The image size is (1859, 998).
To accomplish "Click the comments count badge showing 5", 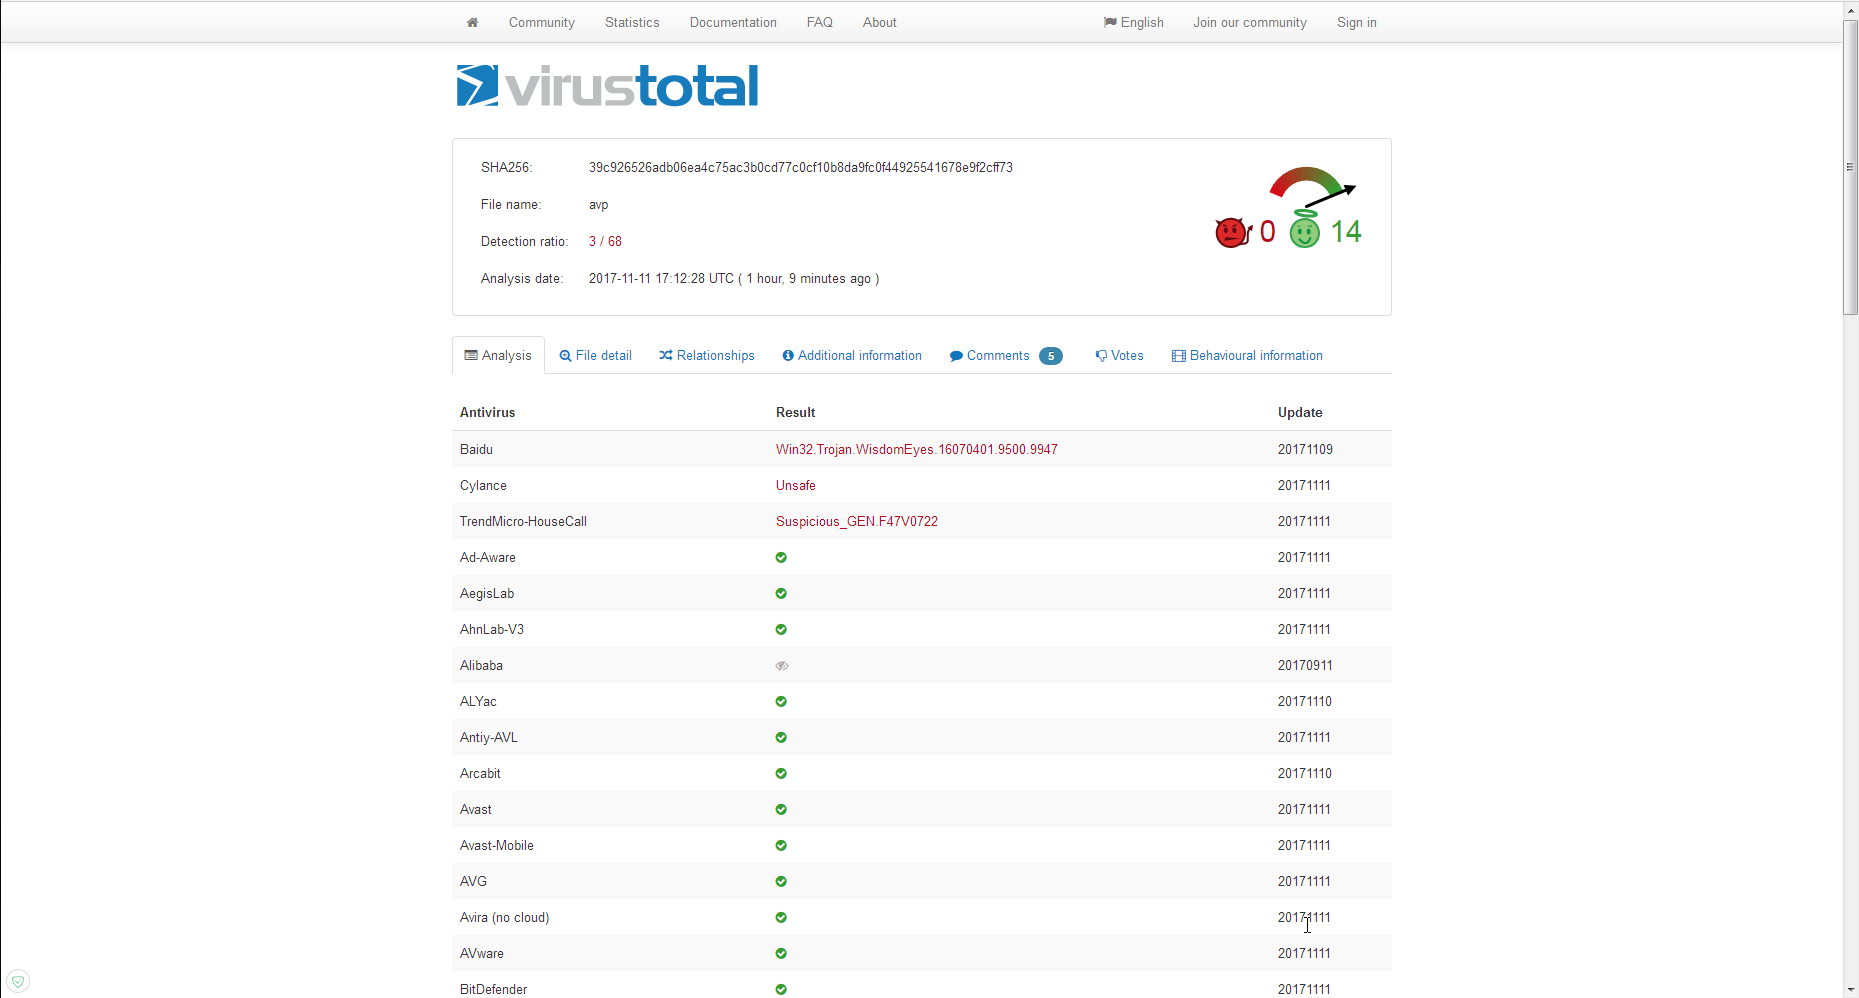I will (x=1050, y=356).
